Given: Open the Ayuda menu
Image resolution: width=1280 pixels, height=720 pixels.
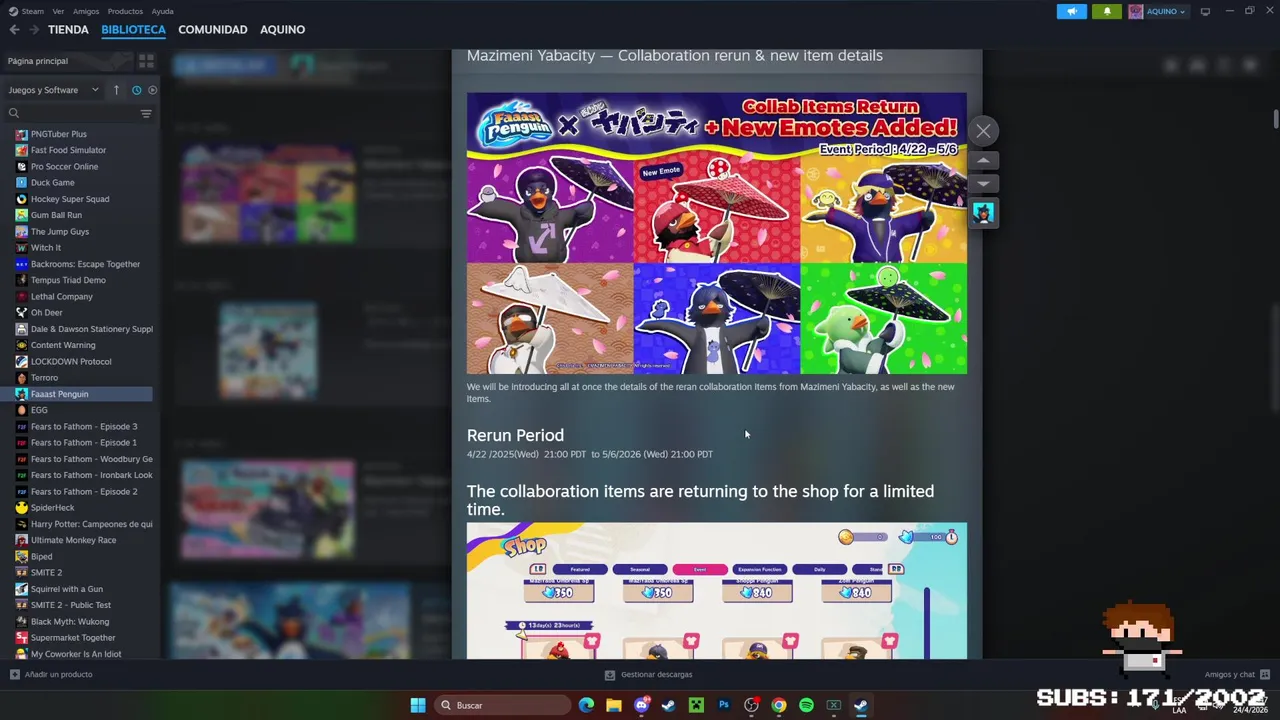Looking at the screenshot, I should click(163, 11).
